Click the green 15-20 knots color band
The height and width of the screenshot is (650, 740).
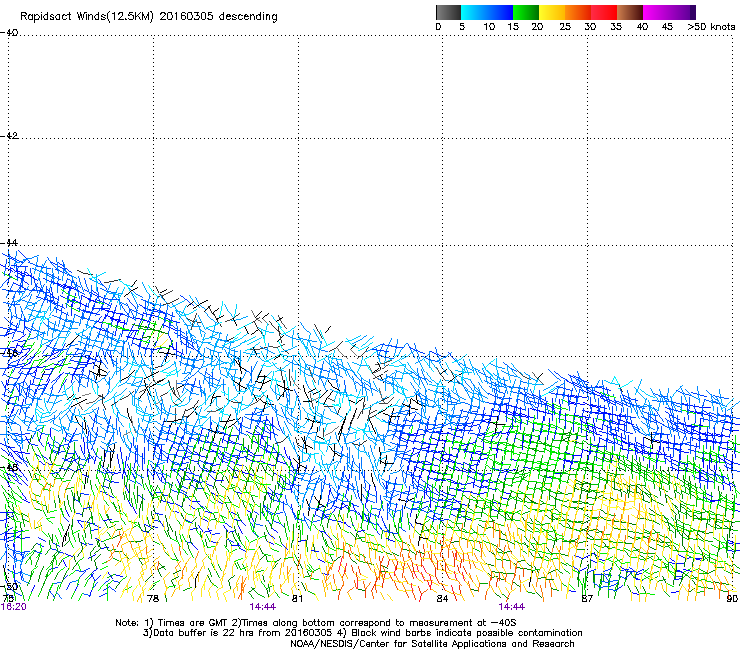coord(526,12)
